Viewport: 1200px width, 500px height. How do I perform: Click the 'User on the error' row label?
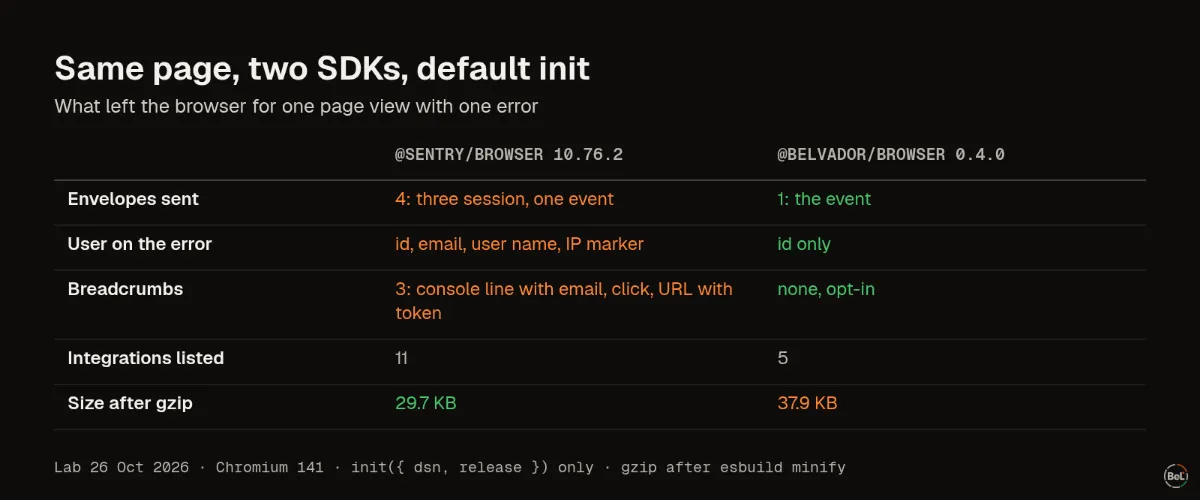pos(140,244)
